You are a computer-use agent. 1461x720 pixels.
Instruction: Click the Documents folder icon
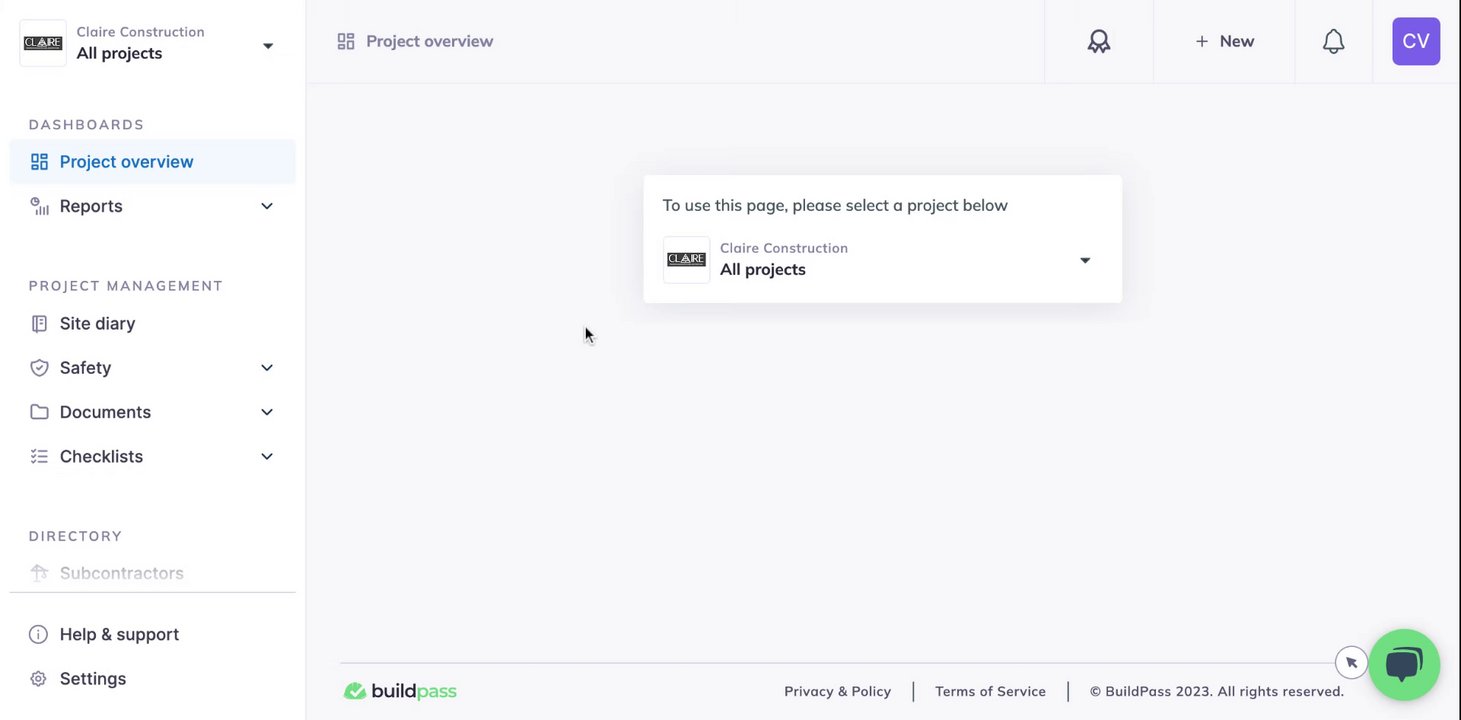39,412
